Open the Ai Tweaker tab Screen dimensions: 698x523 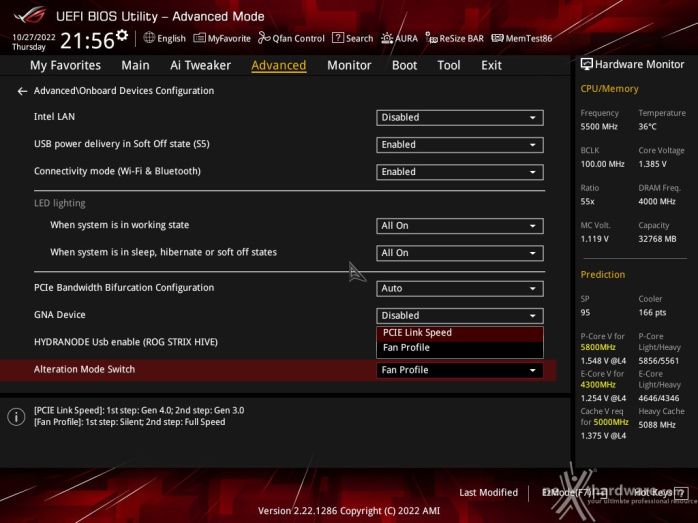click(x=200, y=65)
